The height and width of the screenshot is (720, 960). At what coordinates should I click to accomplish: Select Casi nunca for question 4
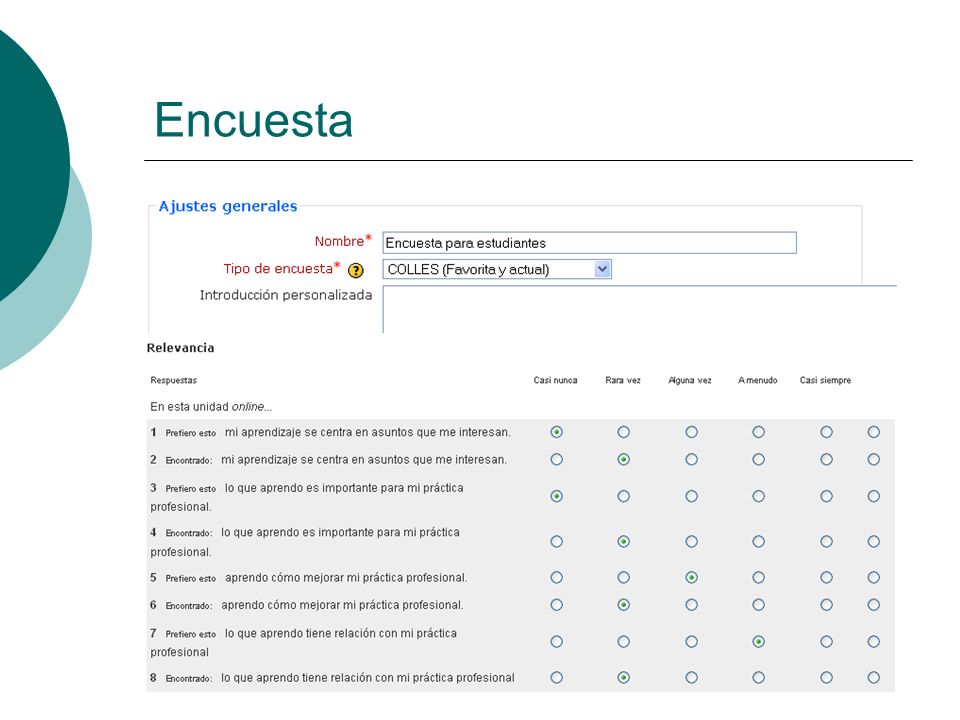click(x=557, y=541)
